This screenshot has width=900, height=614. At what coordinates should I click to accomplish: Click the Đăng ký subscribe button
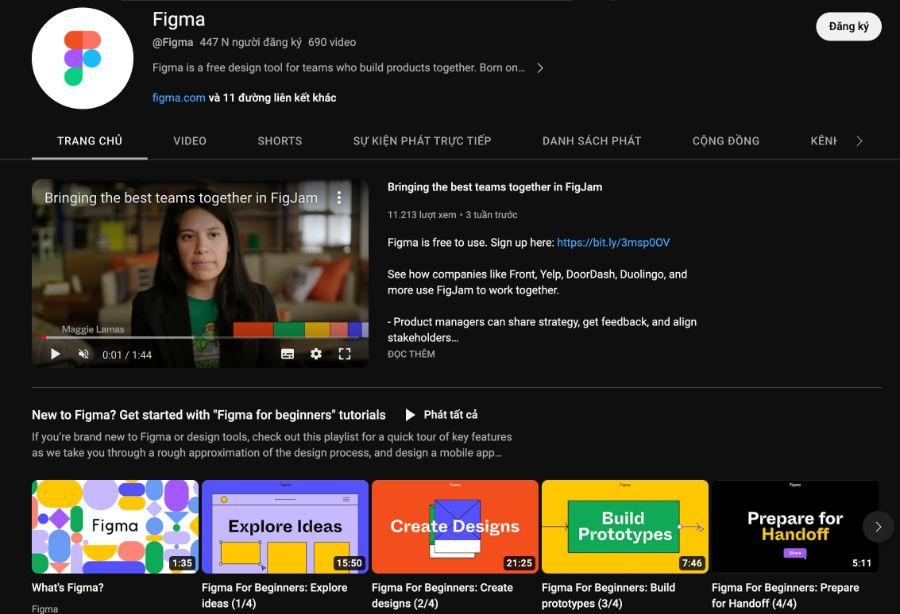pyautogui.click(x=848, y=27)
